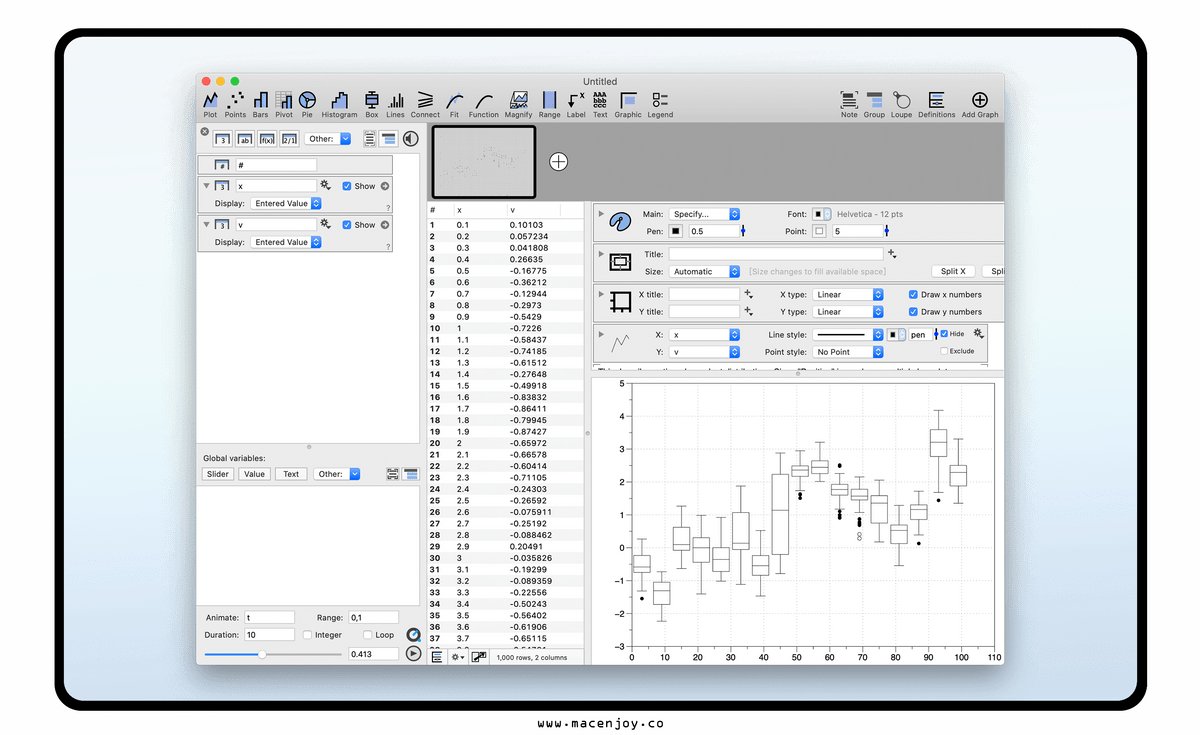The height and width of the screenshot is (735, 1200).
Task: Open Display dropdown for column x
Action: tap(286, 203)
